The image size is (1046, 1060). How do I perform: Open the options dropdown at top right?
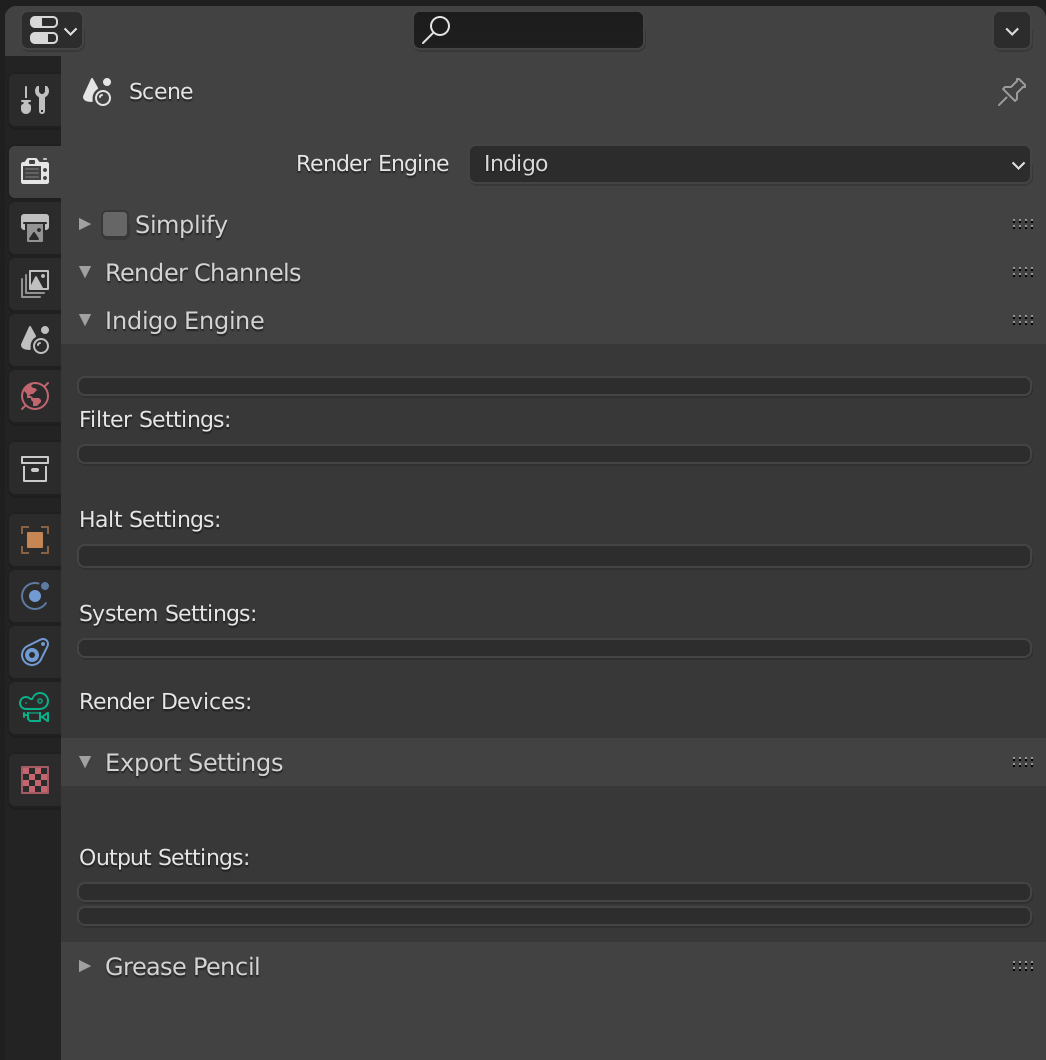tap(1011, 31)
